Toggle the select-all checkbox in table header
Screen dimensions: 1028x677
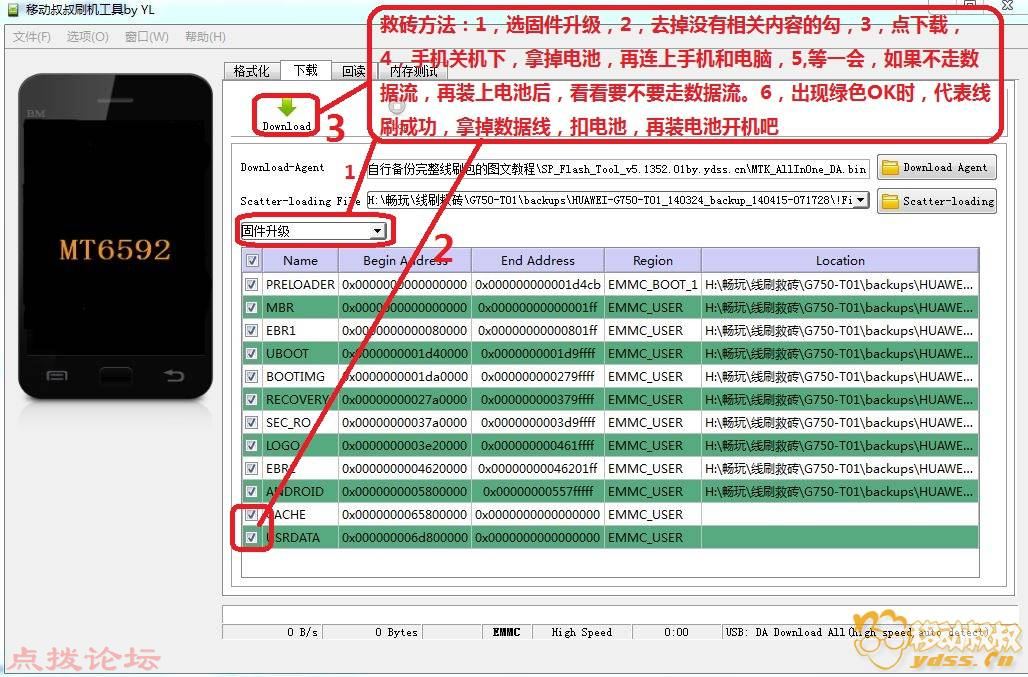(252, 261)
